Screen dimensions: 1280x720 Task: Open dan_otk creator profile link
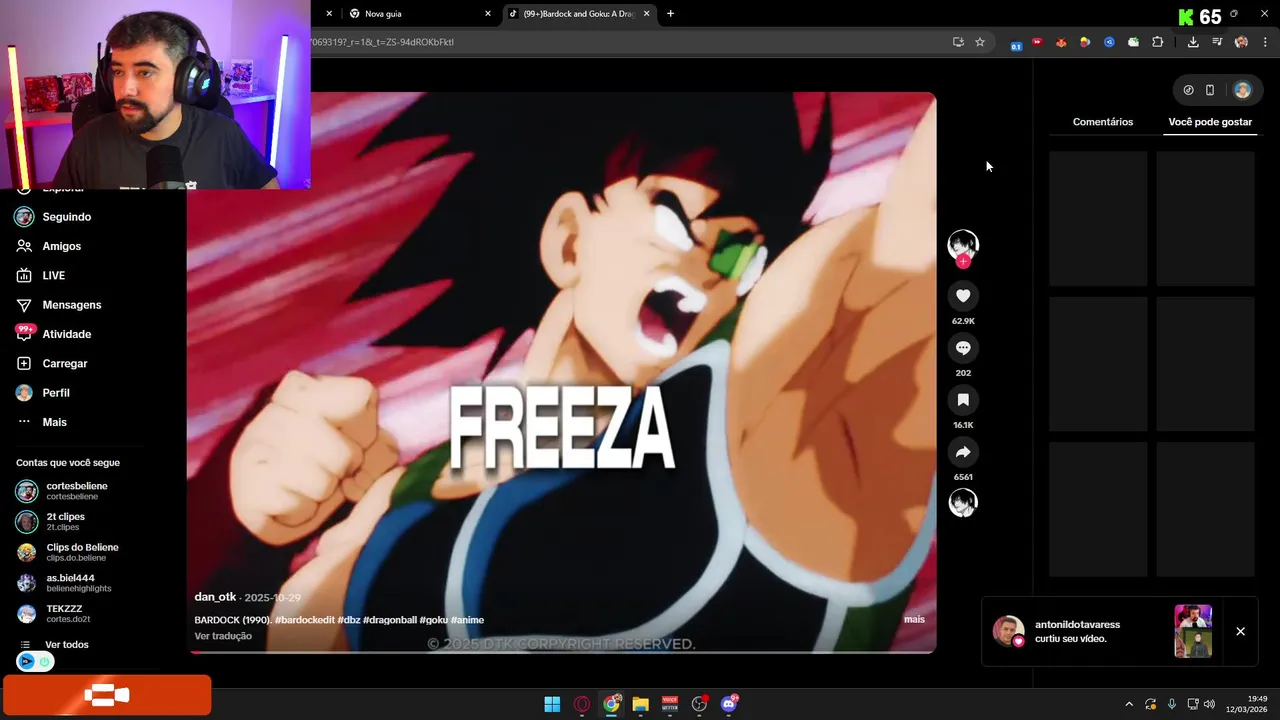pos(215,597)
